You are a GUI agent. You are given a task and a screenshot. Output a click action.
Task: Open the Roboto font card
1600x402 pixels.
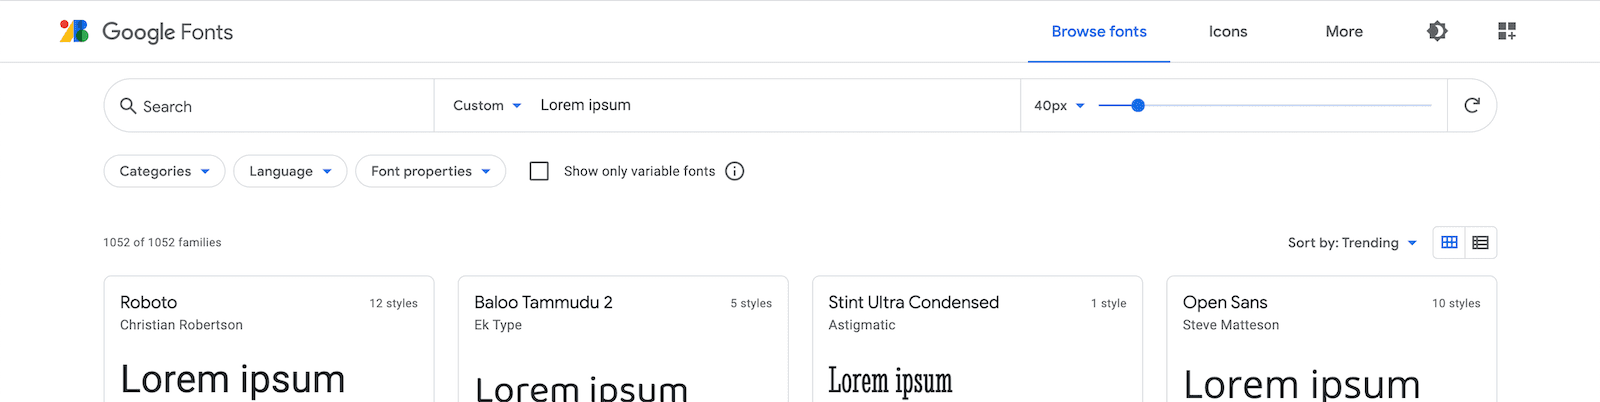[269, 339]
